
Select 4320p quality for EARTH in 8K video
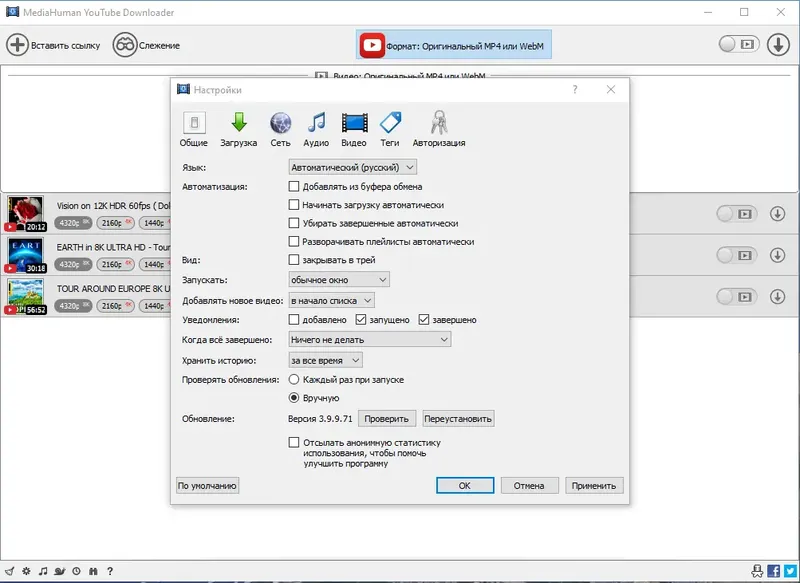(73, 264)
